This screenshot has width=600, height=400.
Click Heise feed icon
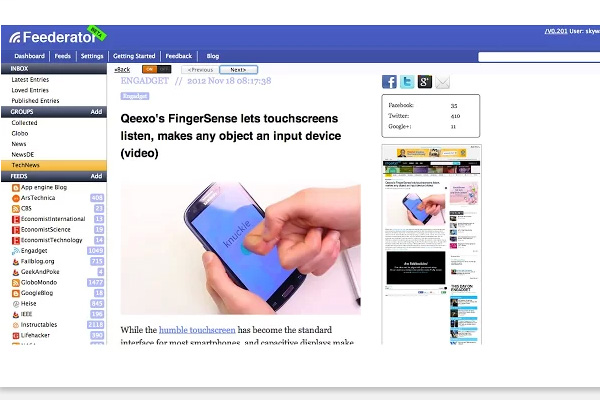(x=16, y=304)
